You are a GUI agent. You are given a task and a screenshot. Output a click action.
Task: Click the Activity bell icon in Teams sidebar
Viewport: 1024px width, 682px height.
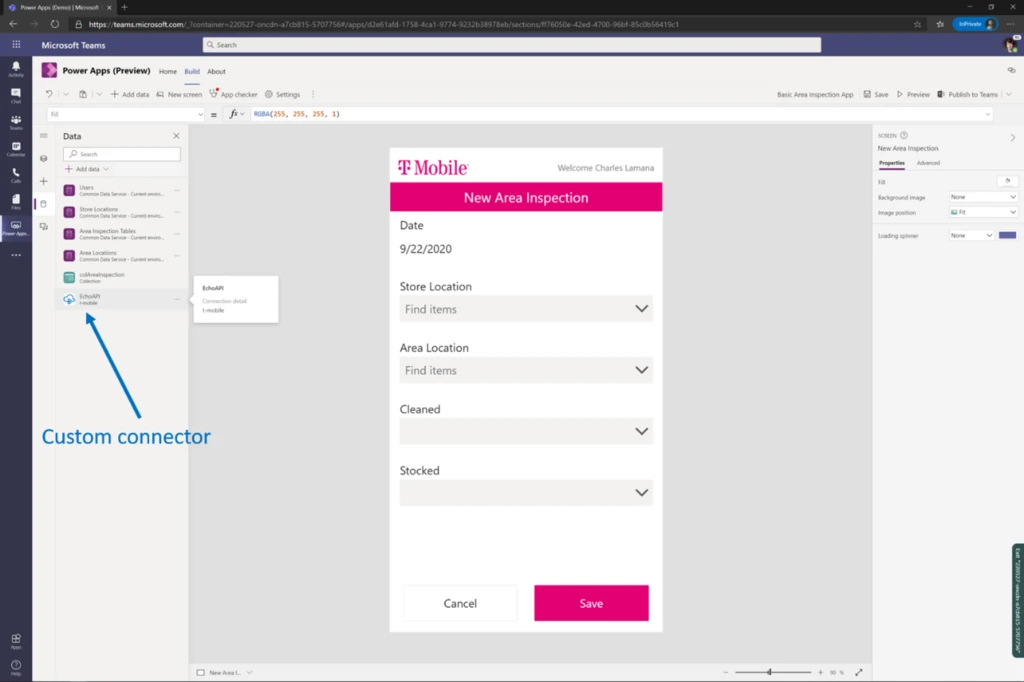pos(14,68)
